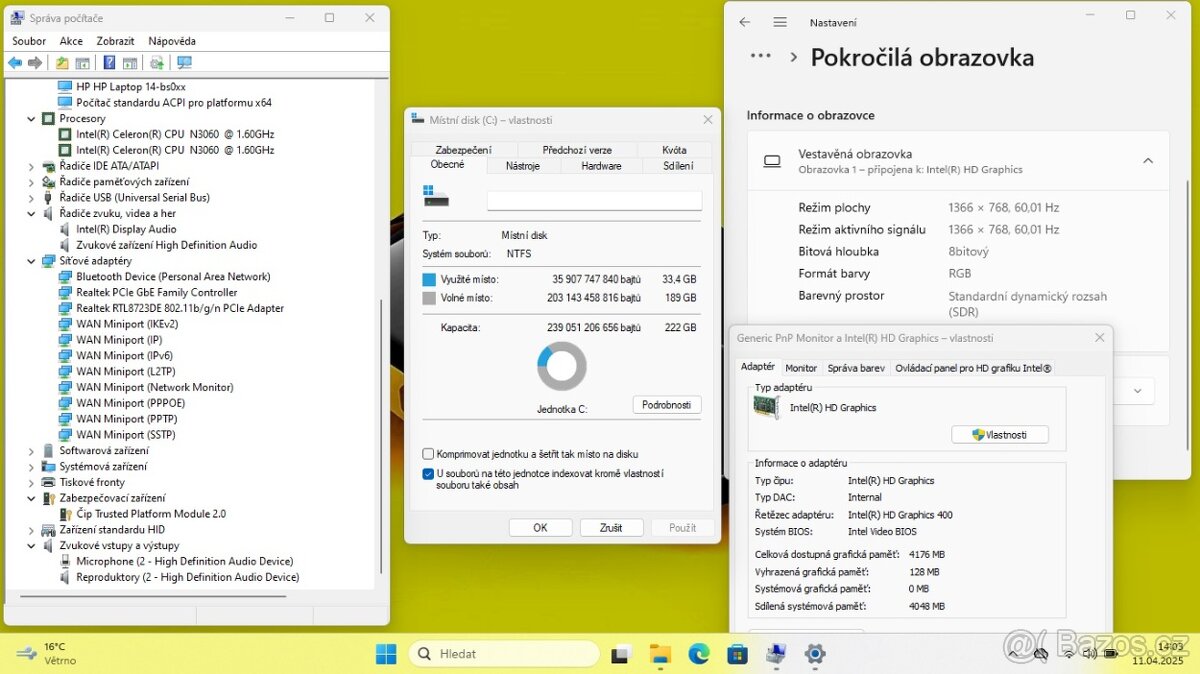Click the Podrobnosti button
The width and height of the screenshot is (1200, 674).
666,404
